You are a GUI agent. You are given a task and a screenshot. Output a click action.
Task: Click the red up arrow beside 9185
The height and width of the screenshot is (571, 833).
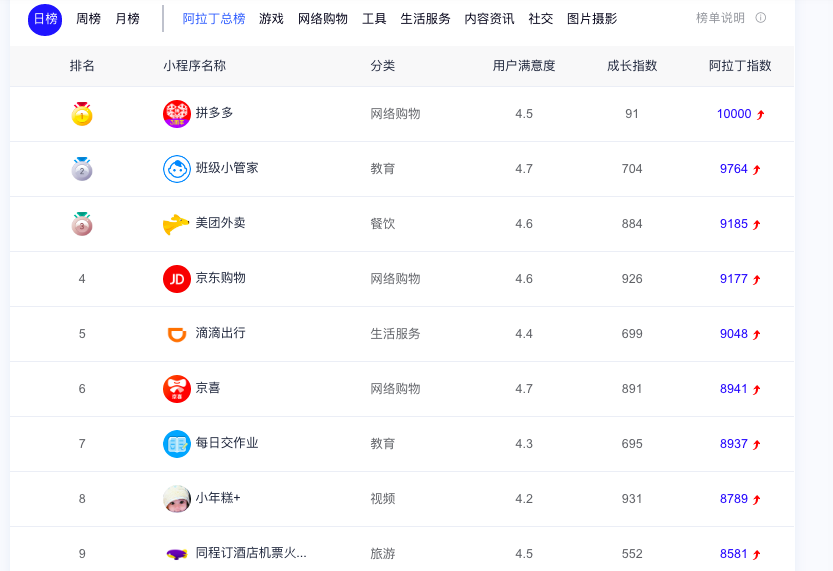click(x=756, y=224)
